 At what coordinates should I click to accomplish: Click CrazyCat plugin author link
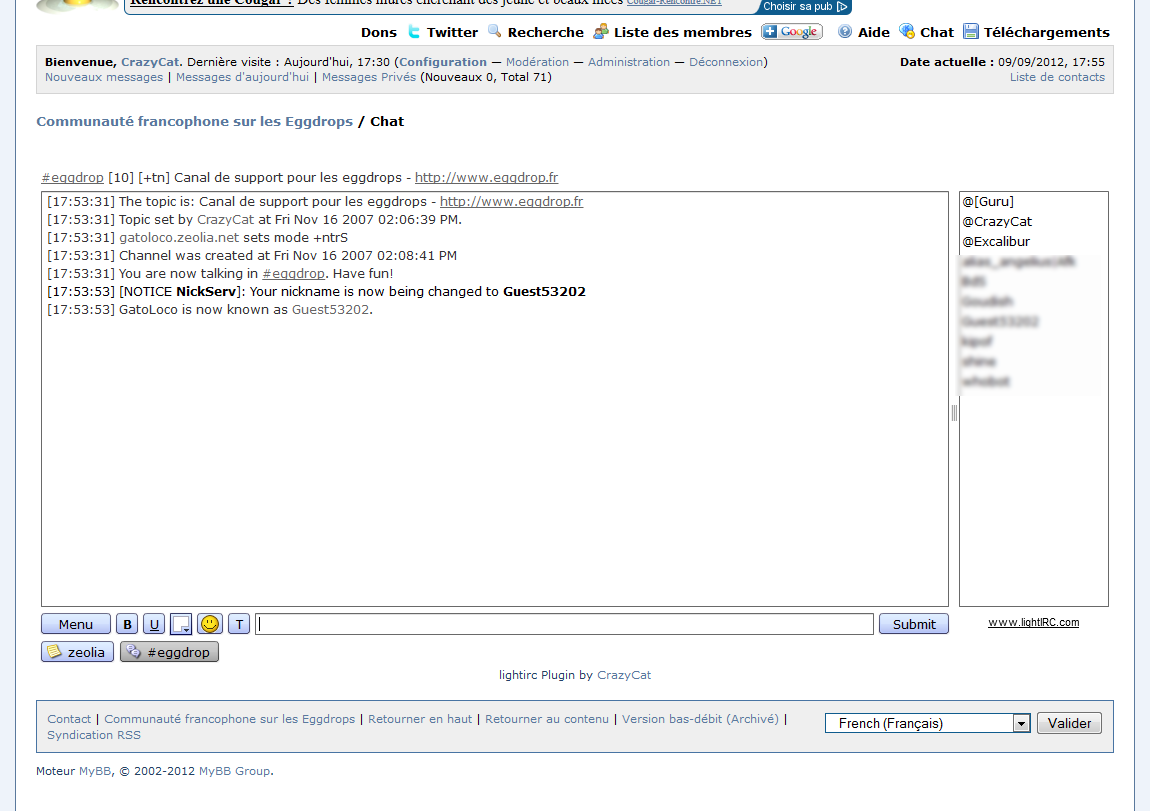coord(624,675)
